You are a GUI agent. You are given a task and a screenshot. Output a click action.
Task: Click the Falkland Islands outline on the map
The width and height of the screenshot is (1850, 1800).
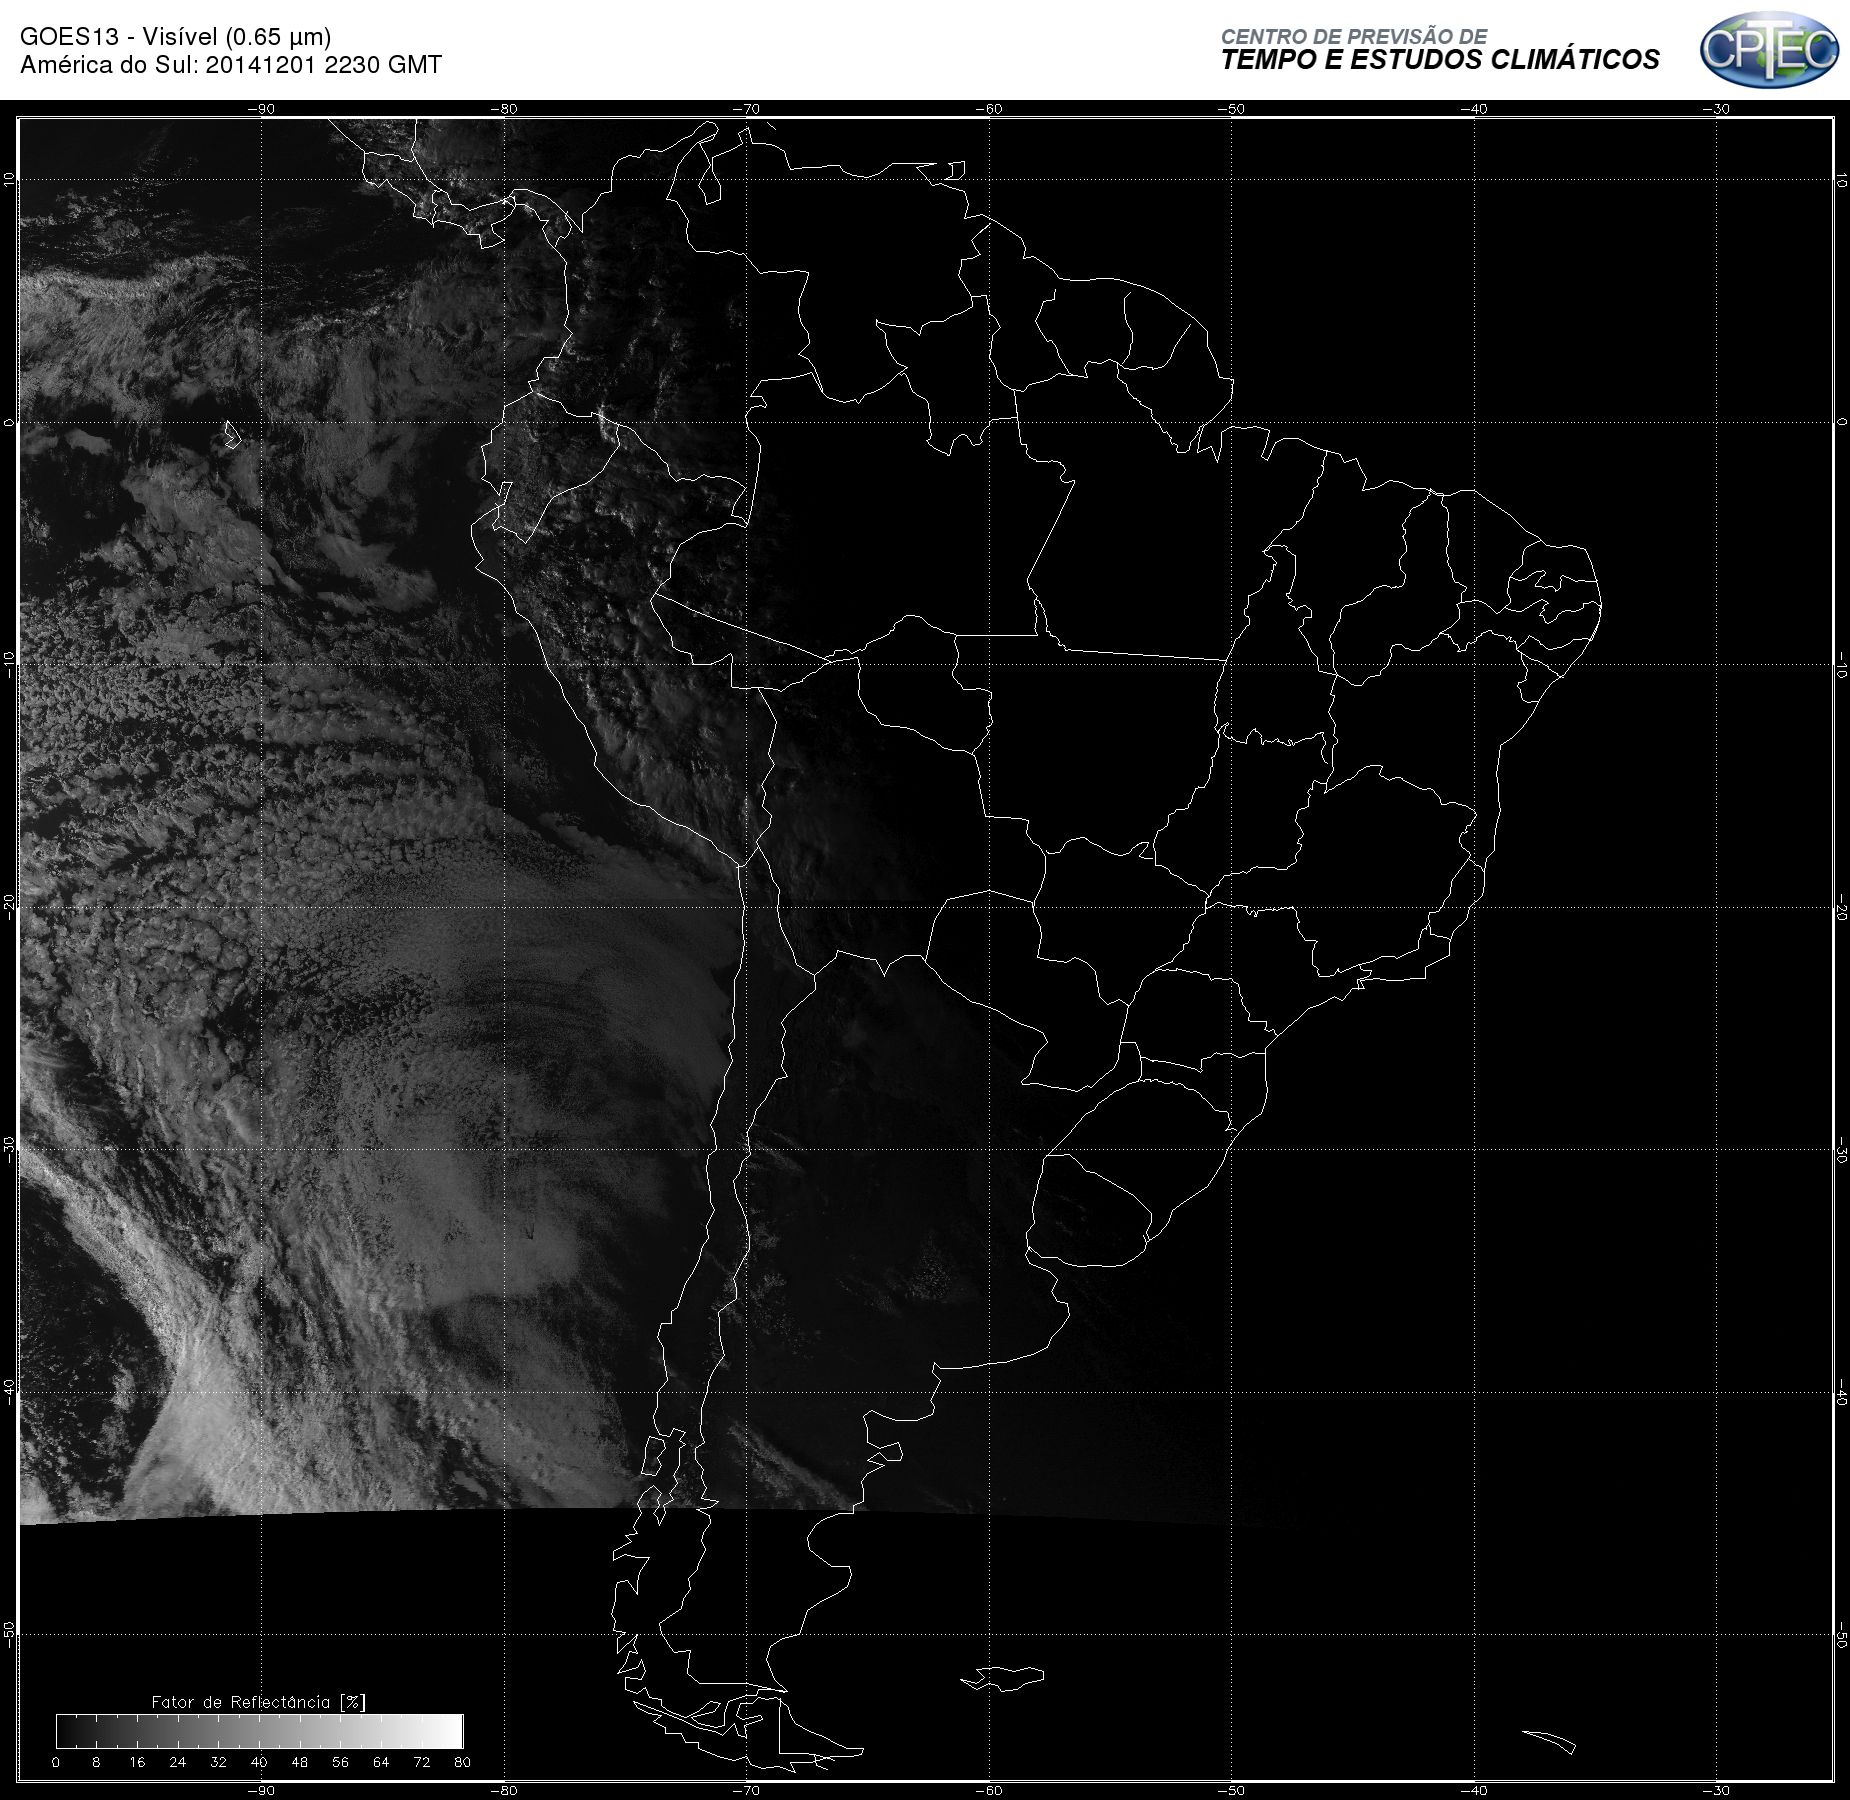click(x=1003, y=1677)
